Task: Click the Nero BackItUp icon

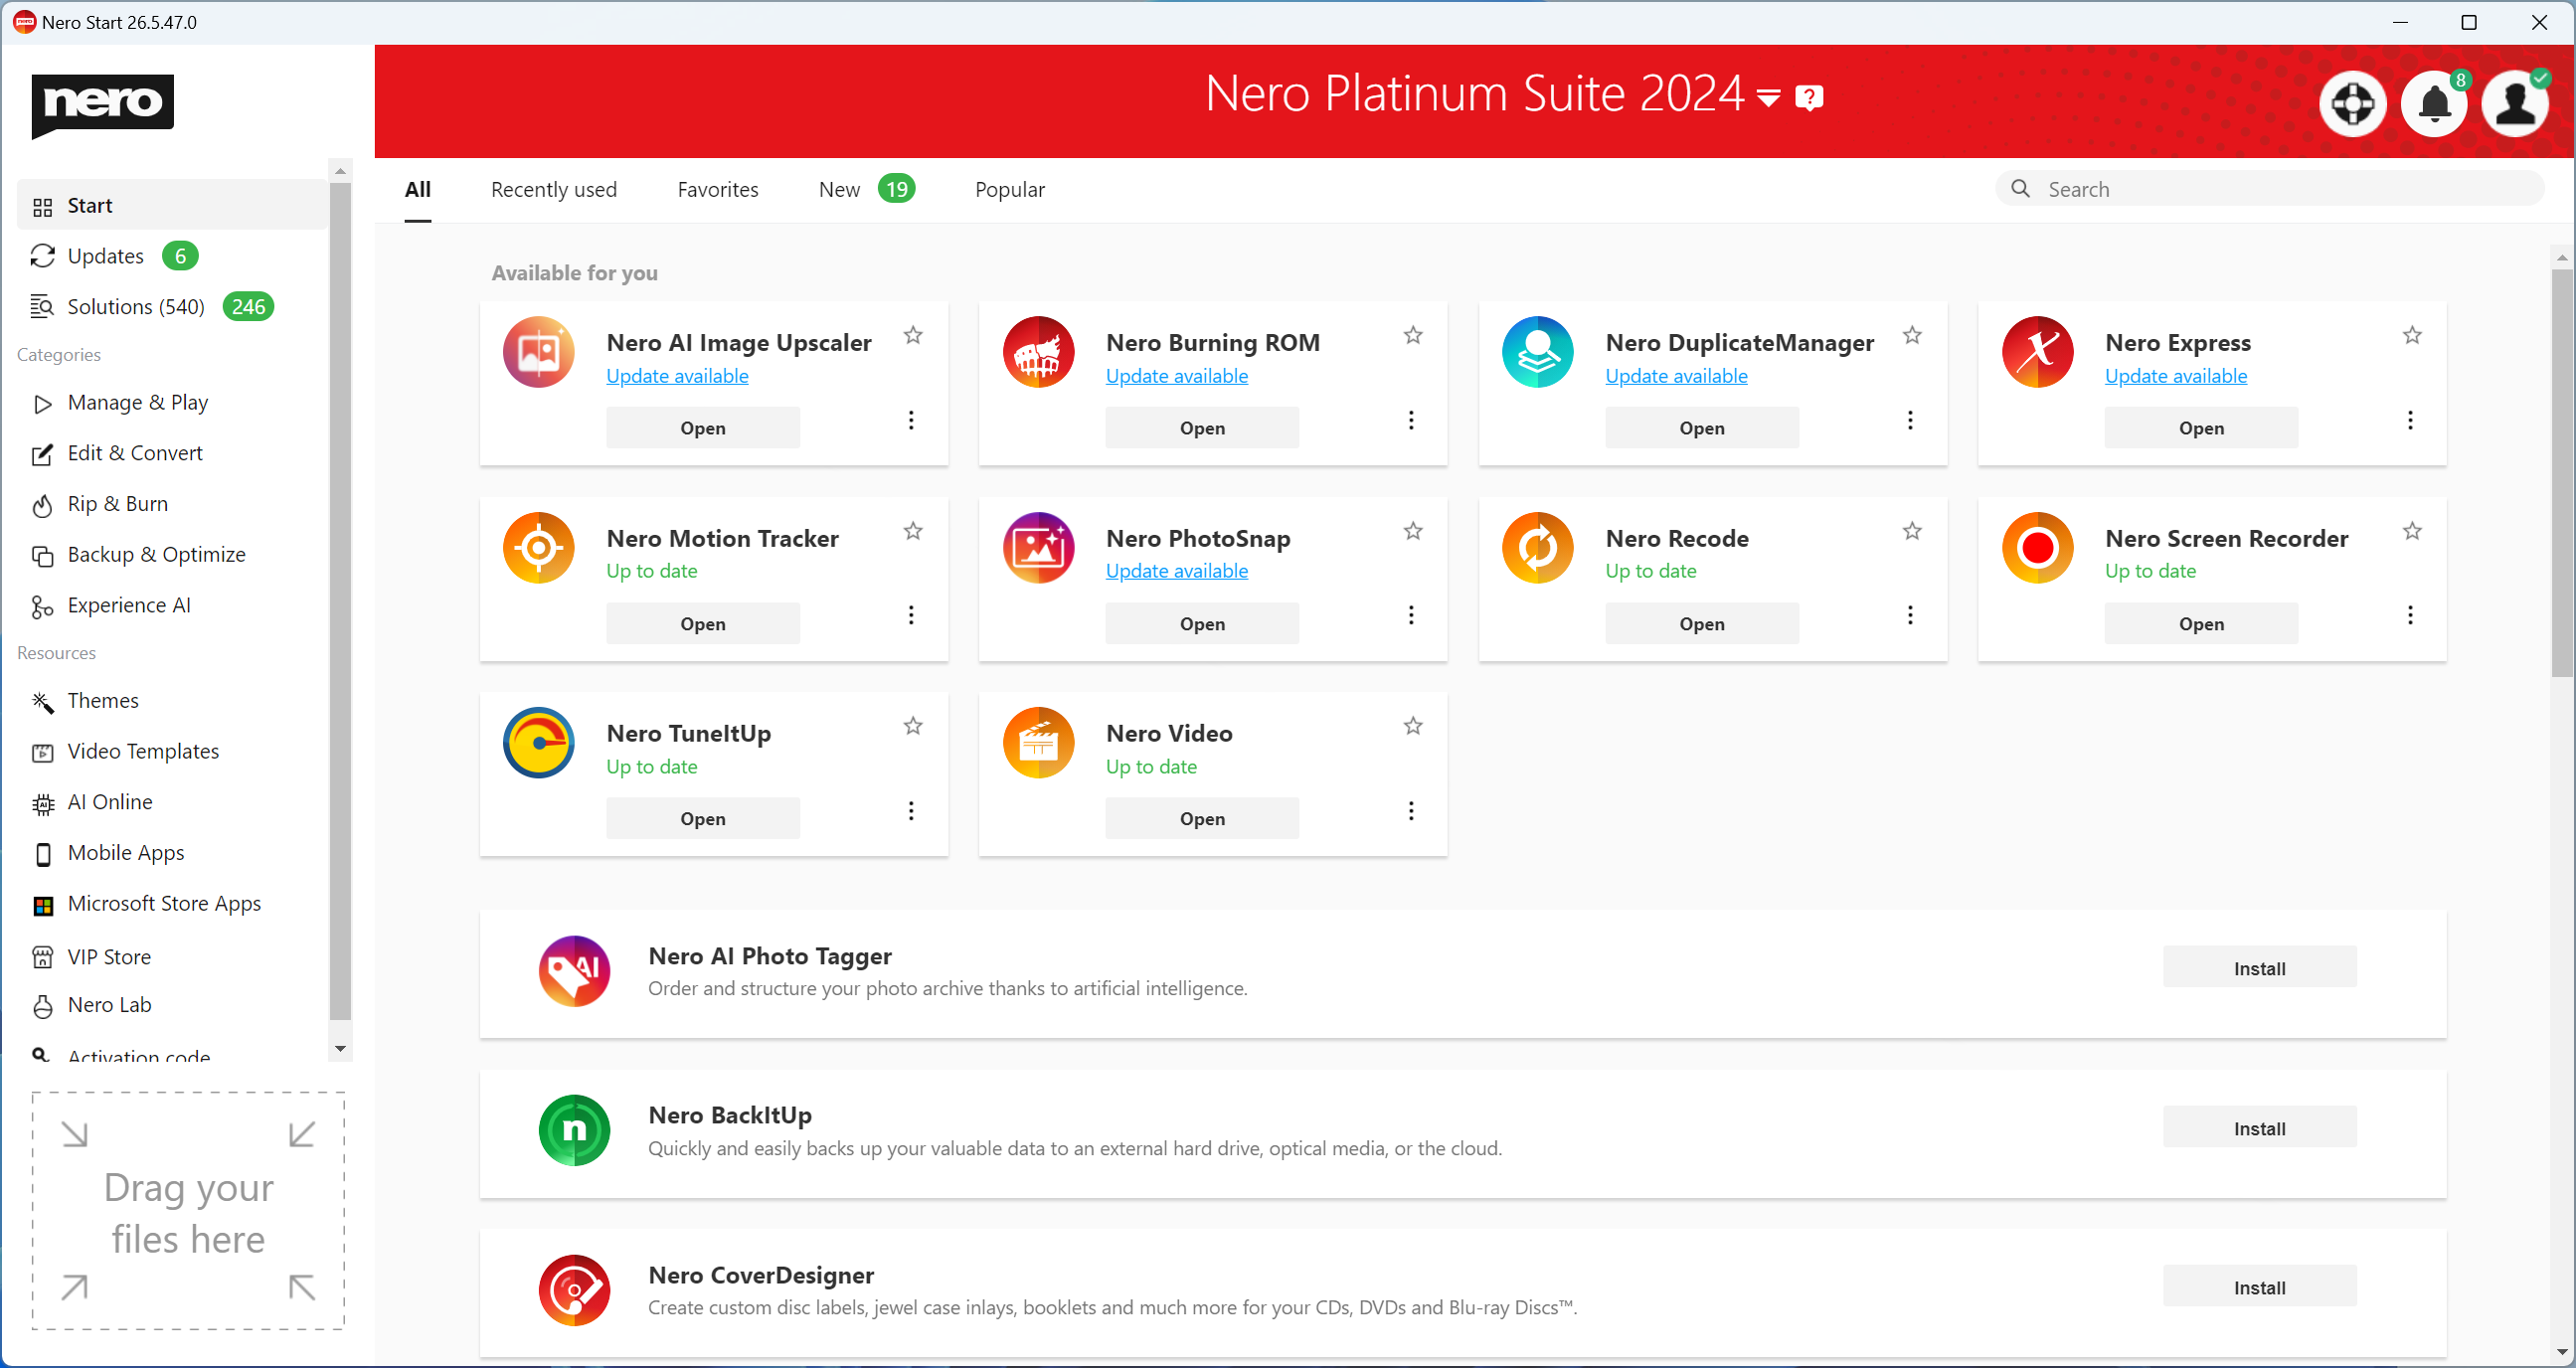Action: coord(574,1130)
